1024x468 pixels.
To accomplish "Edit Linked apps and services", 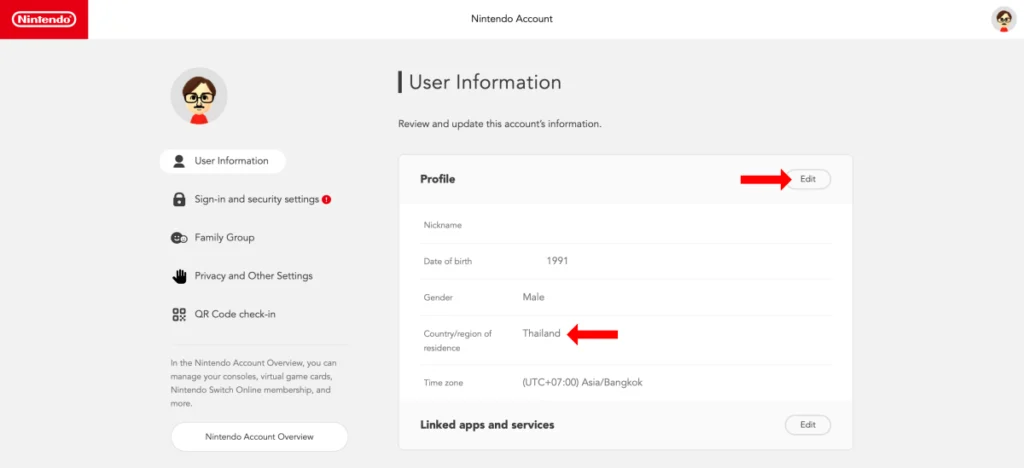I will tap(808, 425).
